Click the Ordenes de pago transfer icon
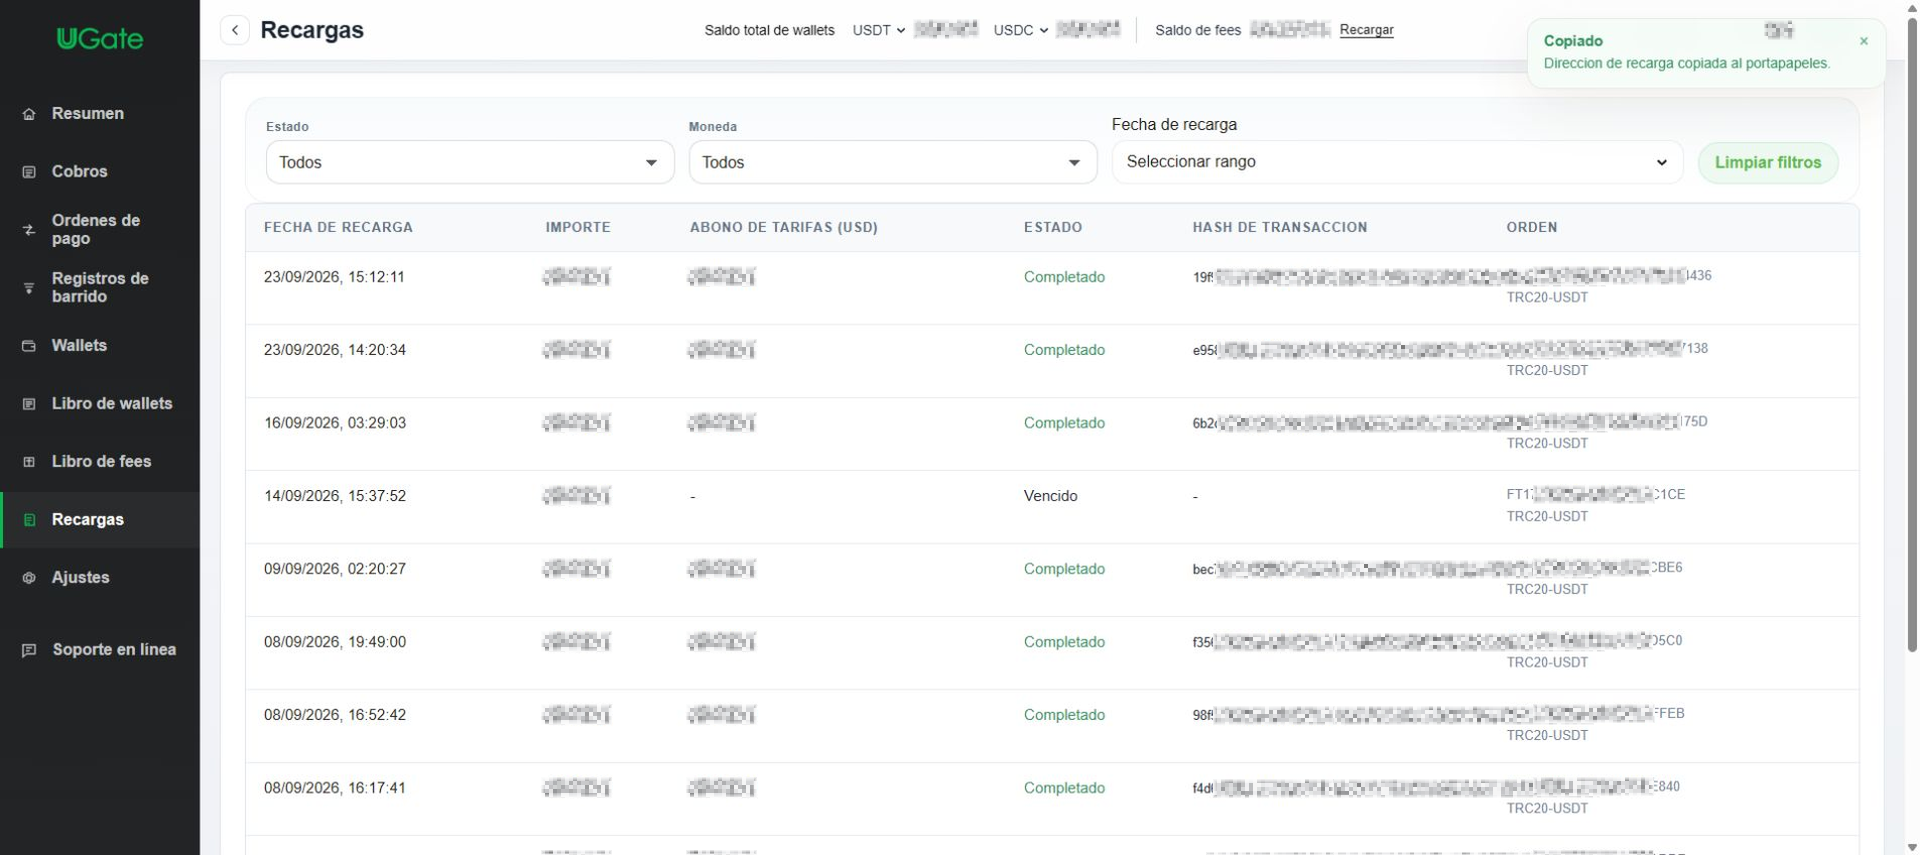 29,230
